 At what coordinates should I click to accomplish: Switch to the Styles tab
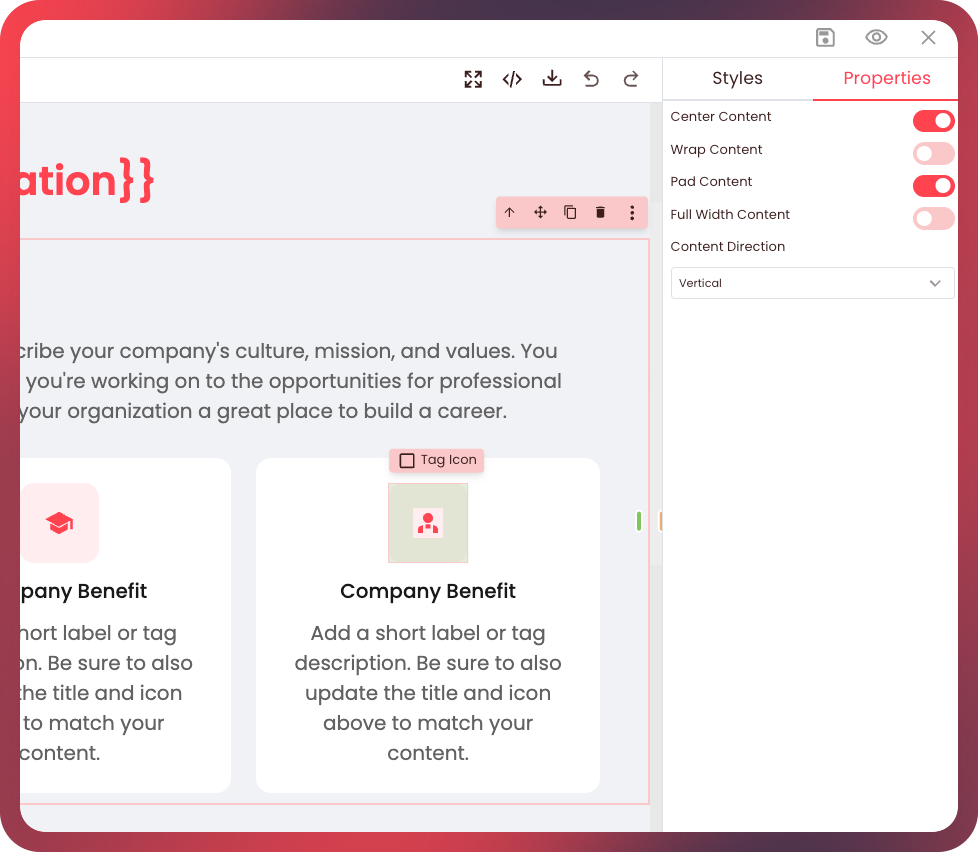point(737,79)
